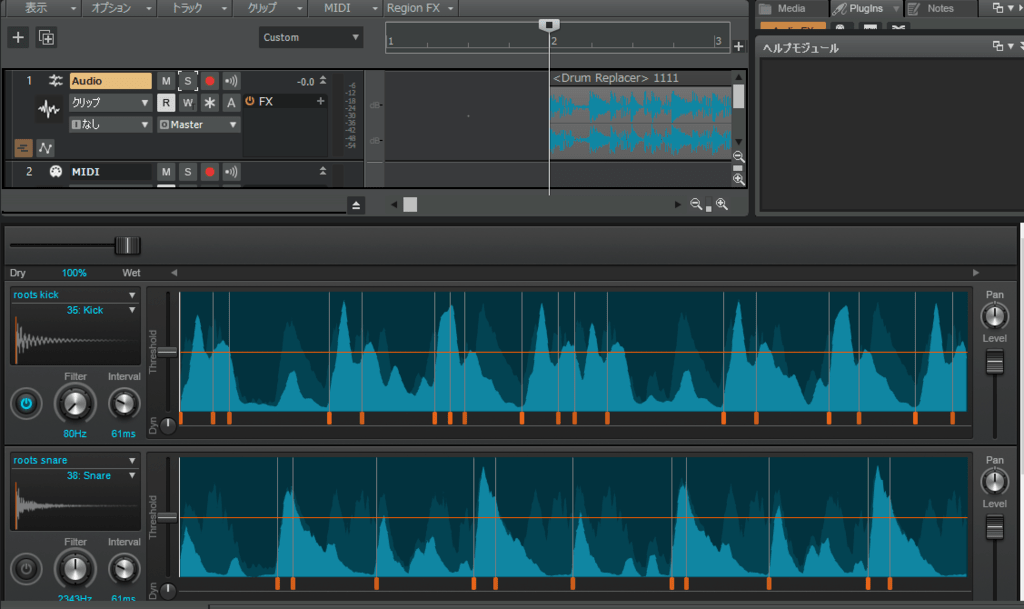Open the なし input dropdown
Screen dimensions: 1024x609
point(110,124)
